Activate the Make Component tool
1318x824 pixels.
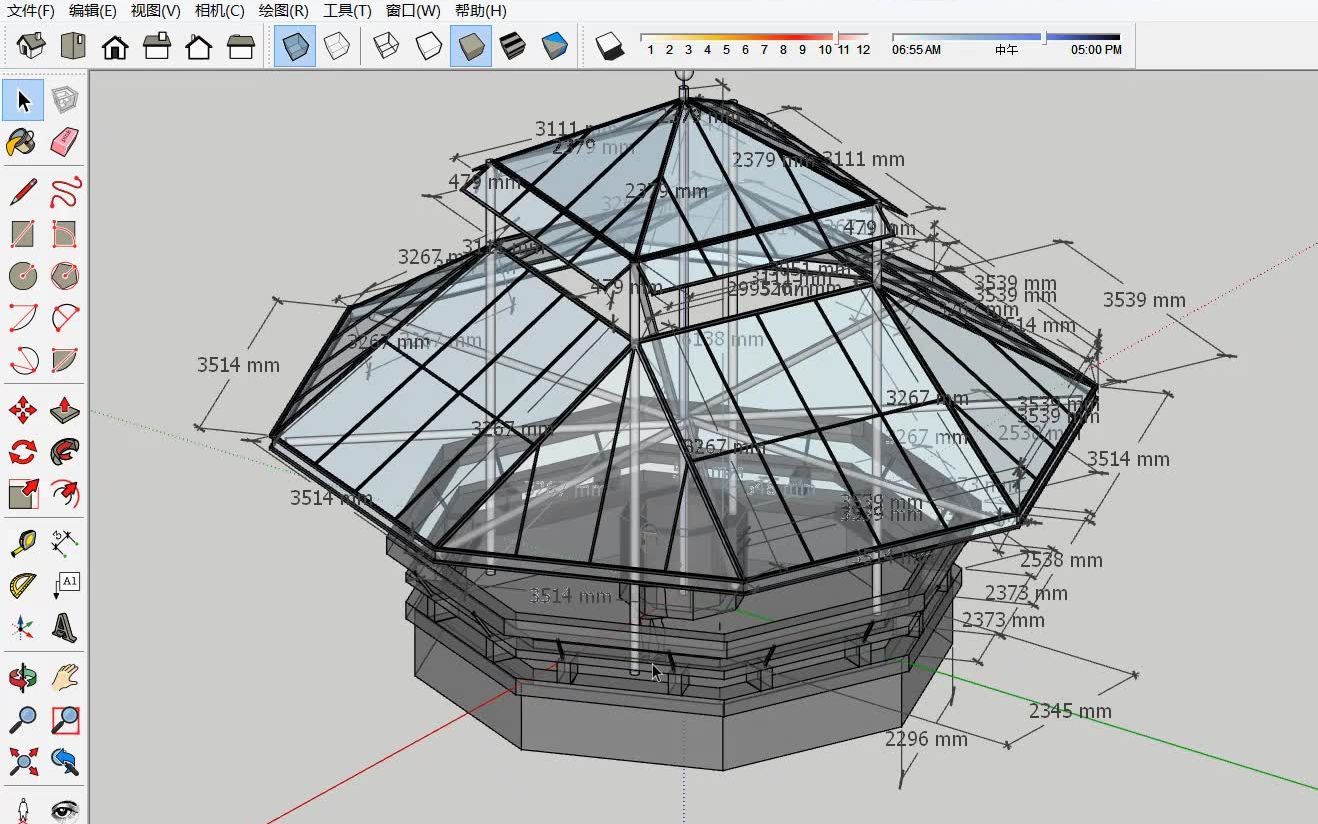coord(65,100)
